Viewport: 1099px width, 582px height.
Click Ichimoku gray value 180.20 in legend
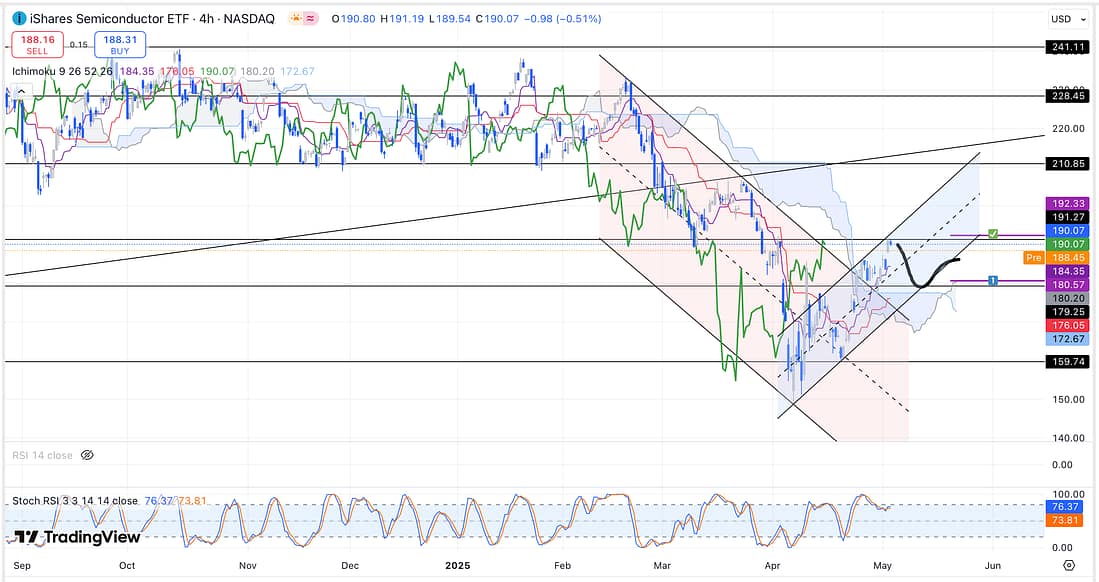click(x=257, y=72)
